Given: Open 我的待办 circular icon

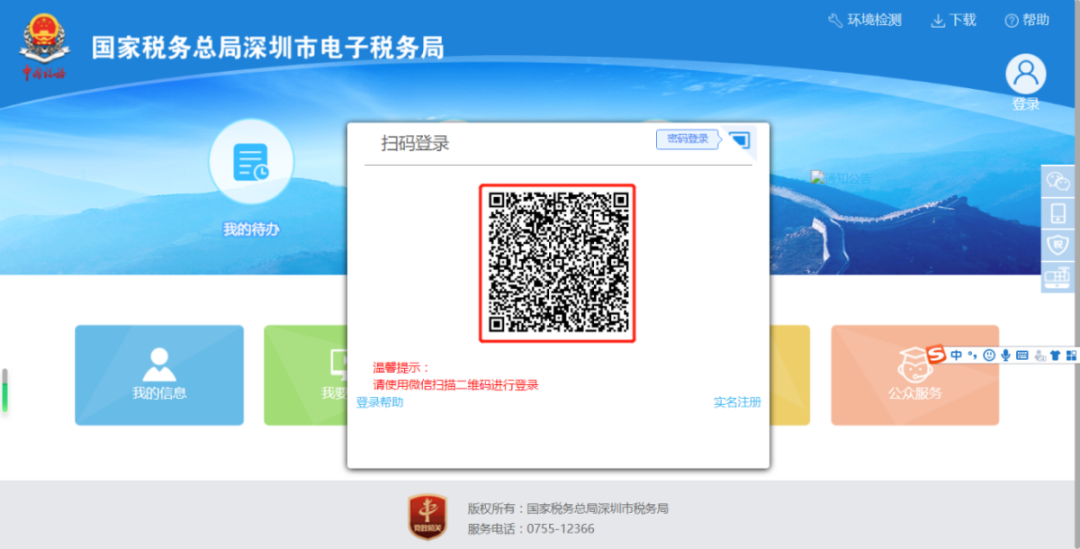Looking at the screenshot, I should [251, 163].
